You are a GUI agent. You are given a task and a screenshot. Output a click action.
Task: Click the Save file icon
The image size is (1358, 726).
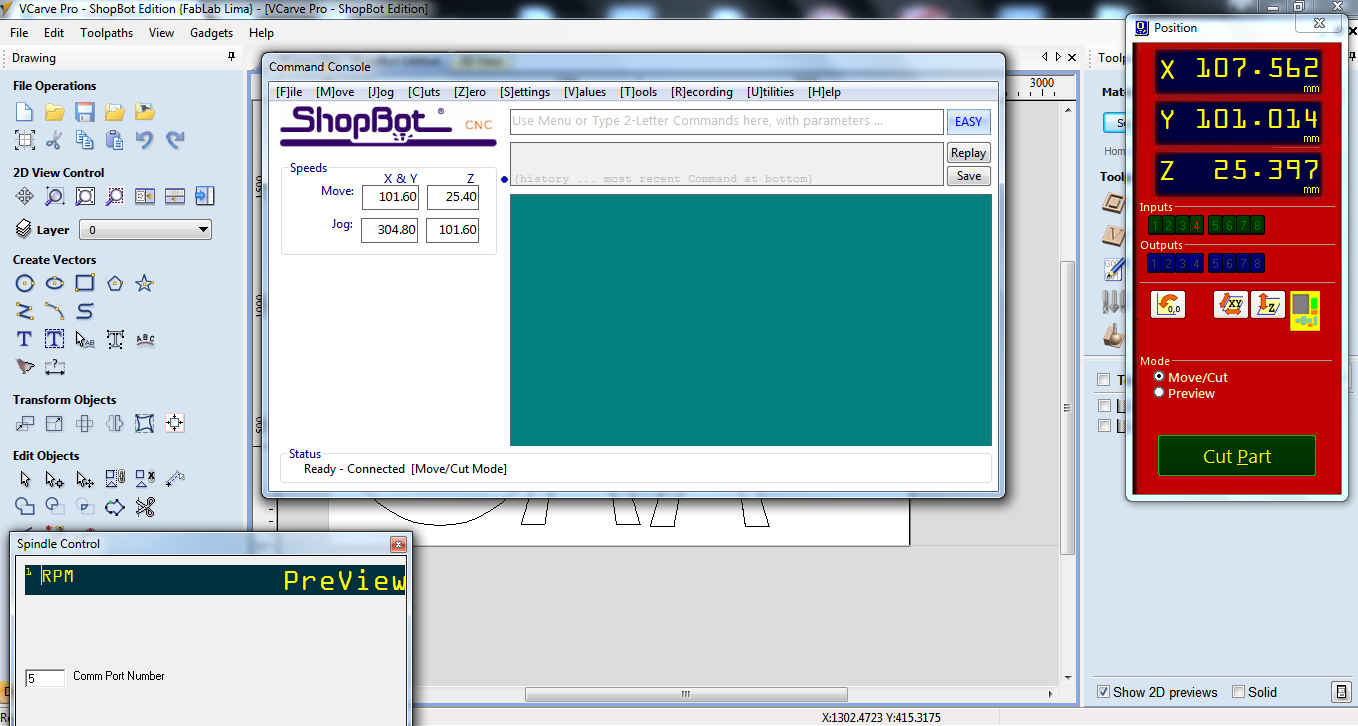pos(85,111)
